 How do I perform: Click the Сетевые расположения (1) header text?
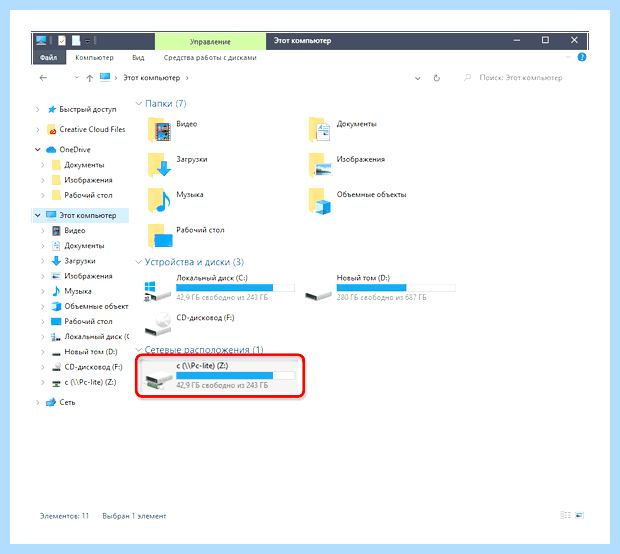[204, 350]
